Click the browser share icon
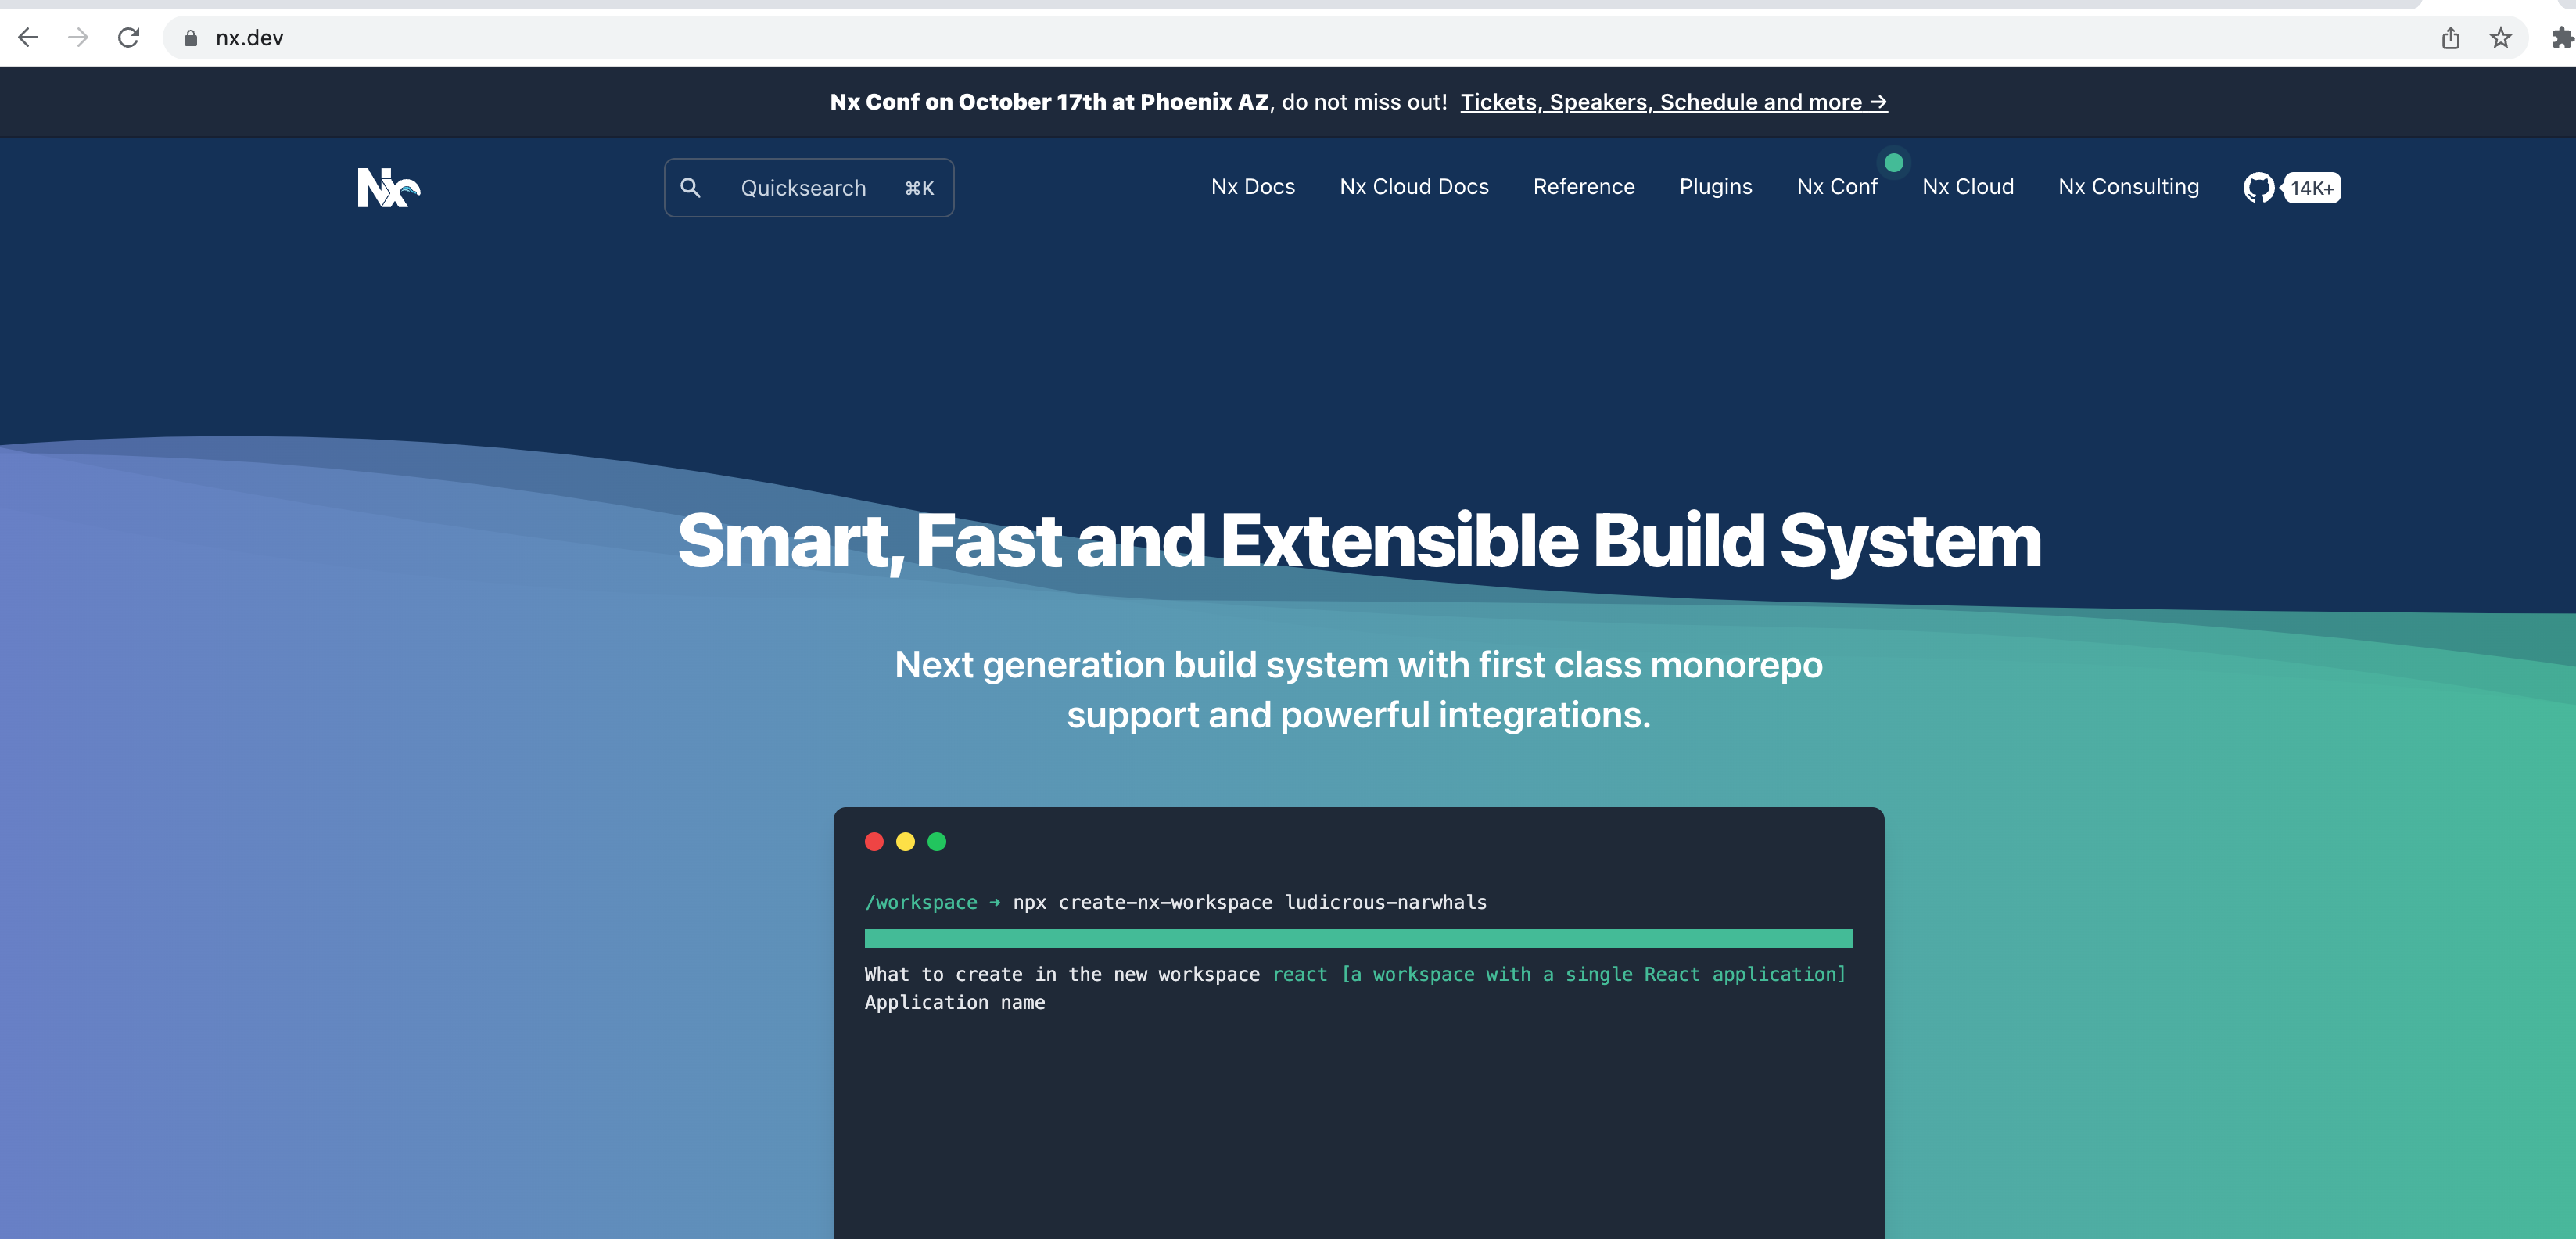2576x1239 pixels. 2450,37
